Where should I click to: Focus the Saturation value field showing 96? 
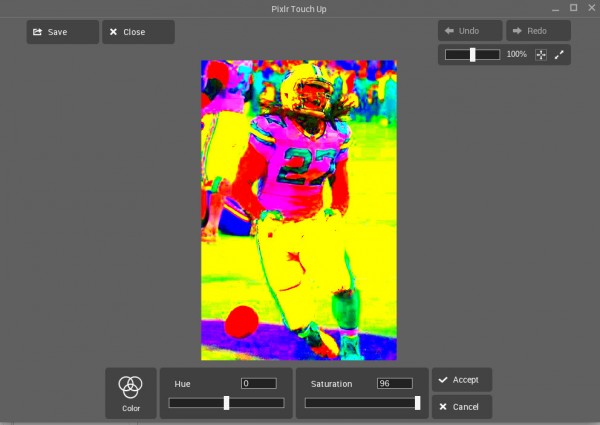[x=395, y=383]
